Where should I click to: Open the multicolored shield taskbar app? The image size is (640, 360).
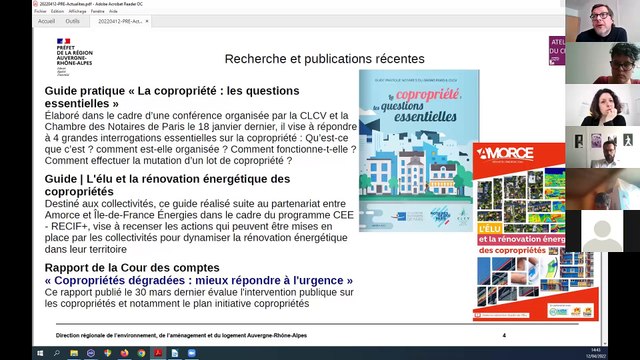click(x=107, y=353)
